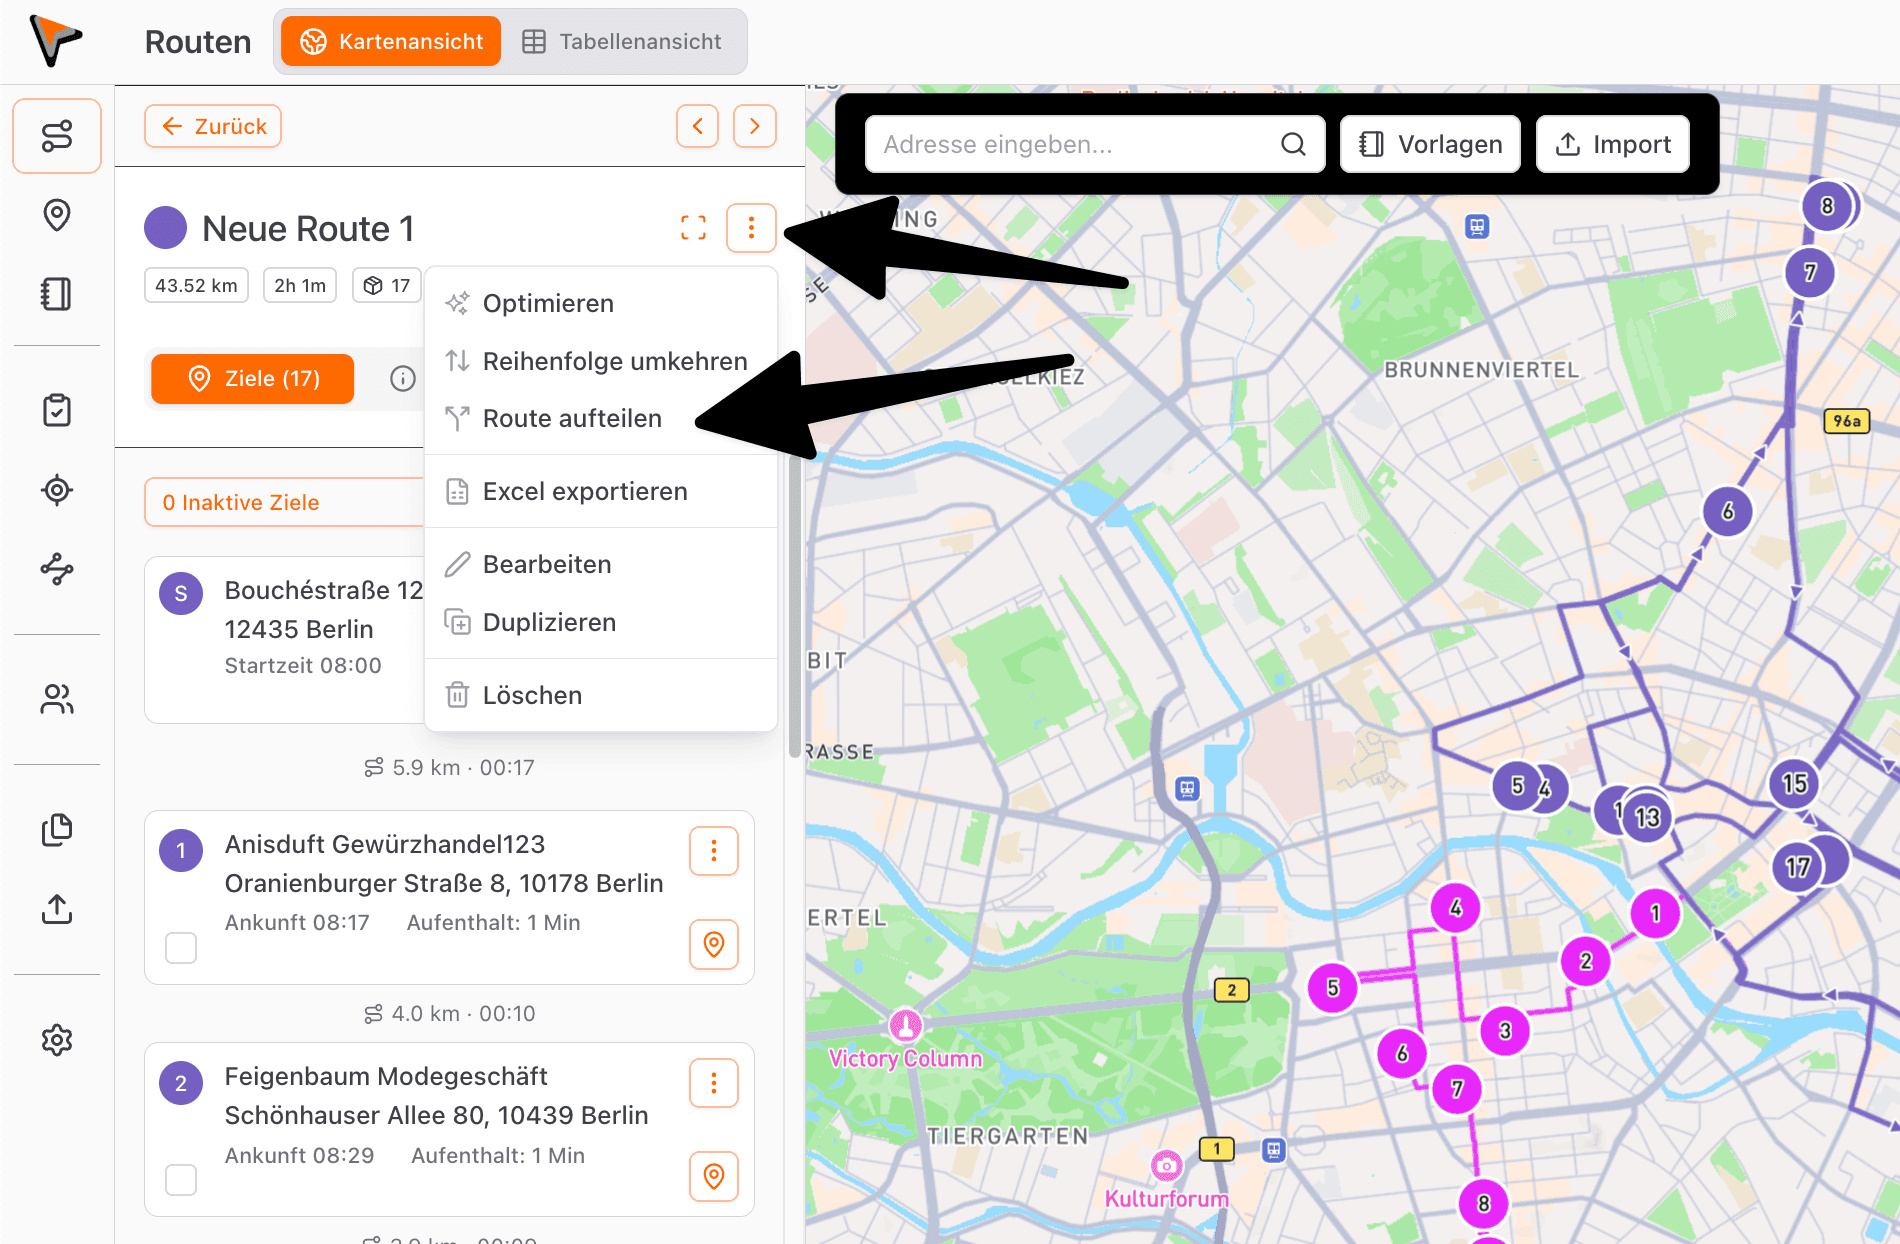Image resolution: width=1900 pixels, height=1244 pixels.
Task: Click the purple route color circle
Action: pyautogui.click(x=166, y=228)
